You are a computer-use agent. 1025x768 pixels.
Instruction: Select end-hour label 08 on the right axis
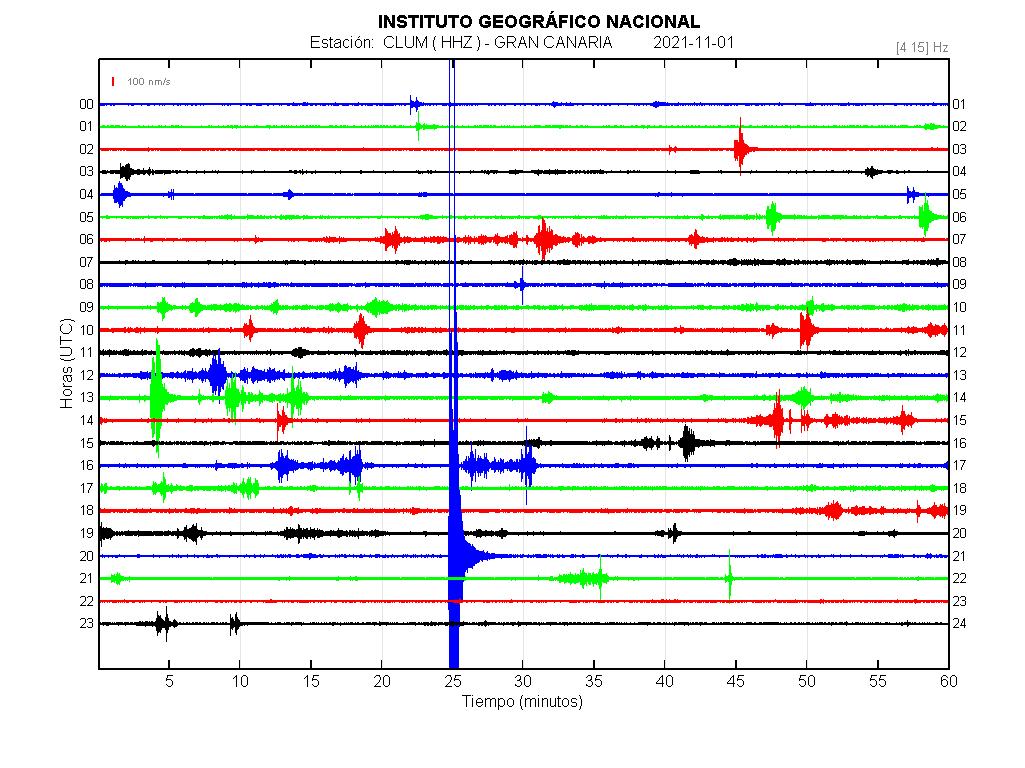pyautogui.click(x=959, y=263)
